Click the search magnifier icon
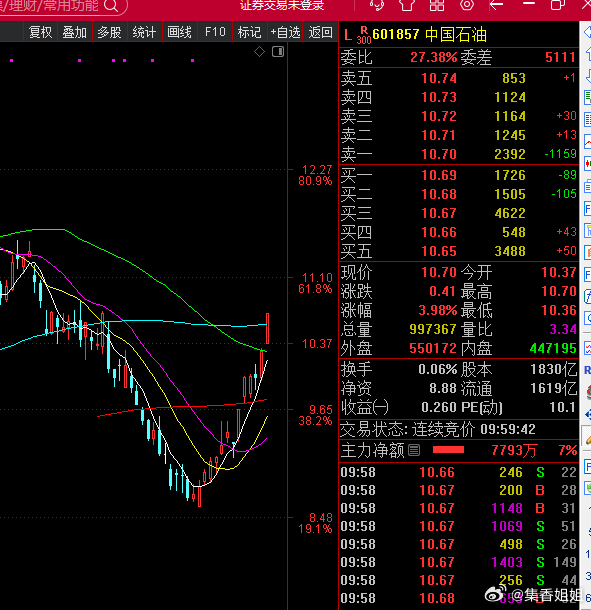 (x=111, y=5)
